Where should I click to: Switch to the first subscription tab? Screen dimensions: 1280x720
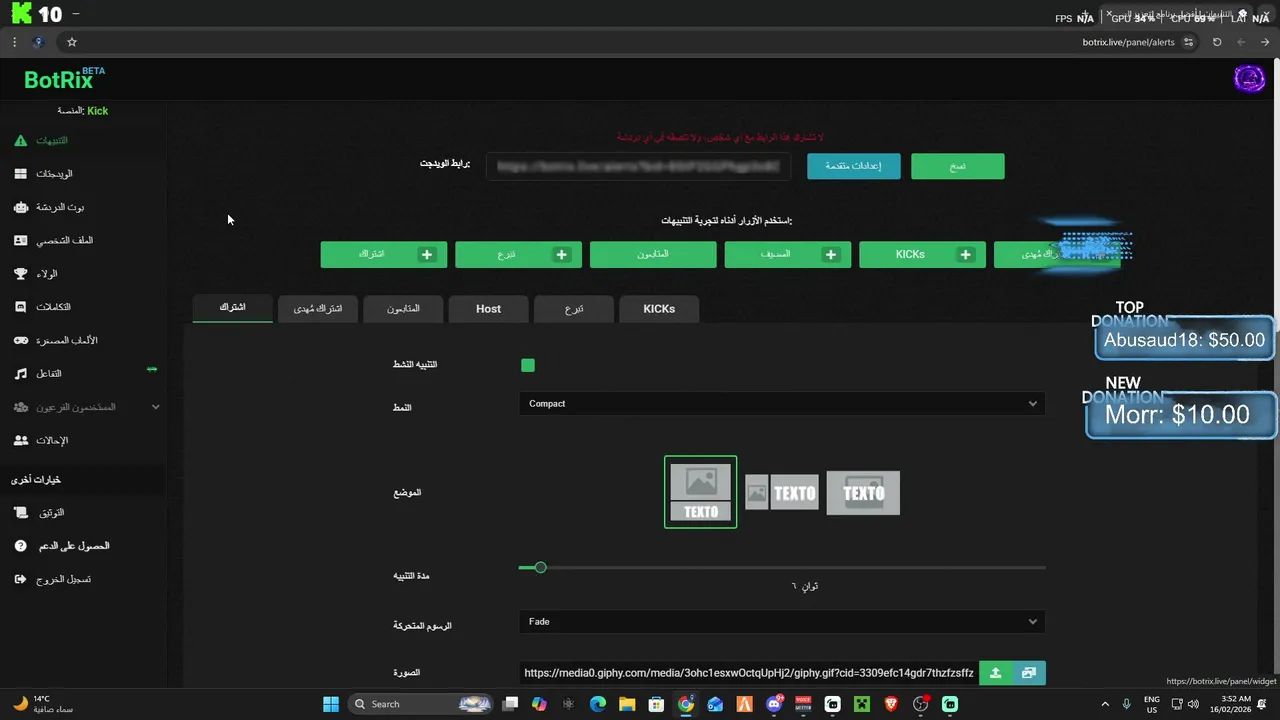pos(232,308)
